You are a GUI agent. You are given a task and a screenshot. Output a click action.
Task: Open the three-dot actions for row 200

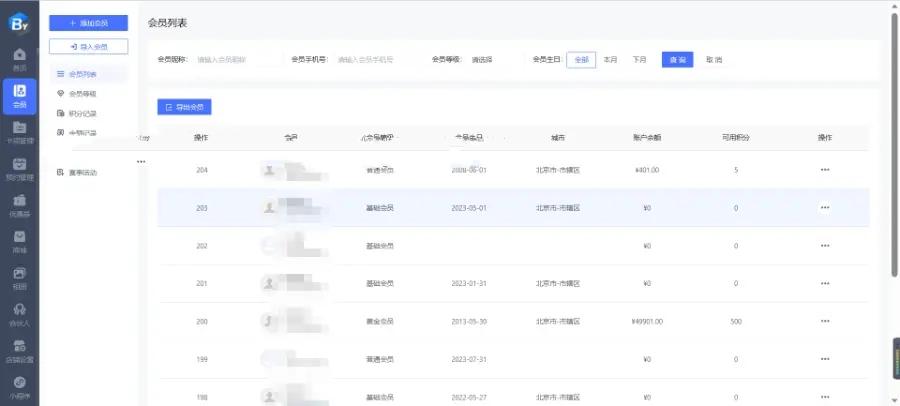coord(825,321)
